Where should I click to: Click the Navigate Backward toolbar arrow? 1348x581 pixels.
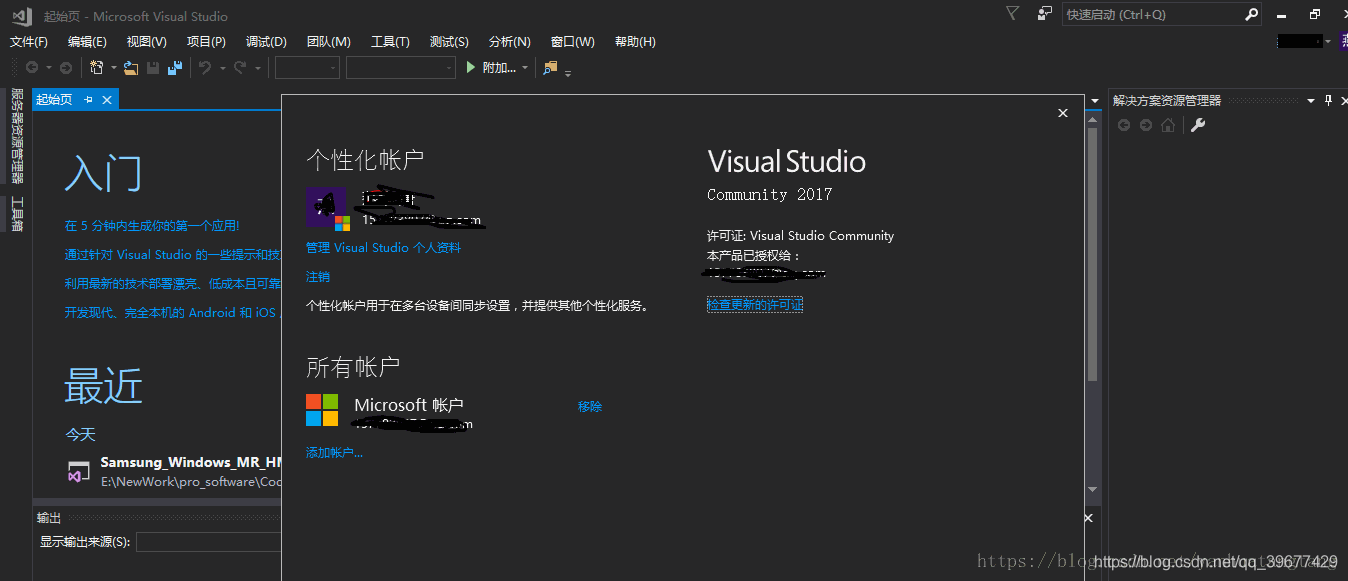click(x=32, y=68)
